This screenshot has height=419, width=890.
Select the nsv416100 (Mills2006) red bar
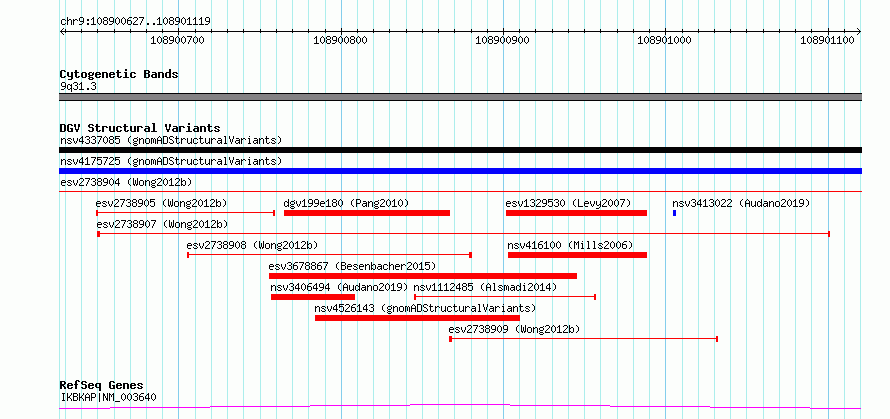coord(577,255)
